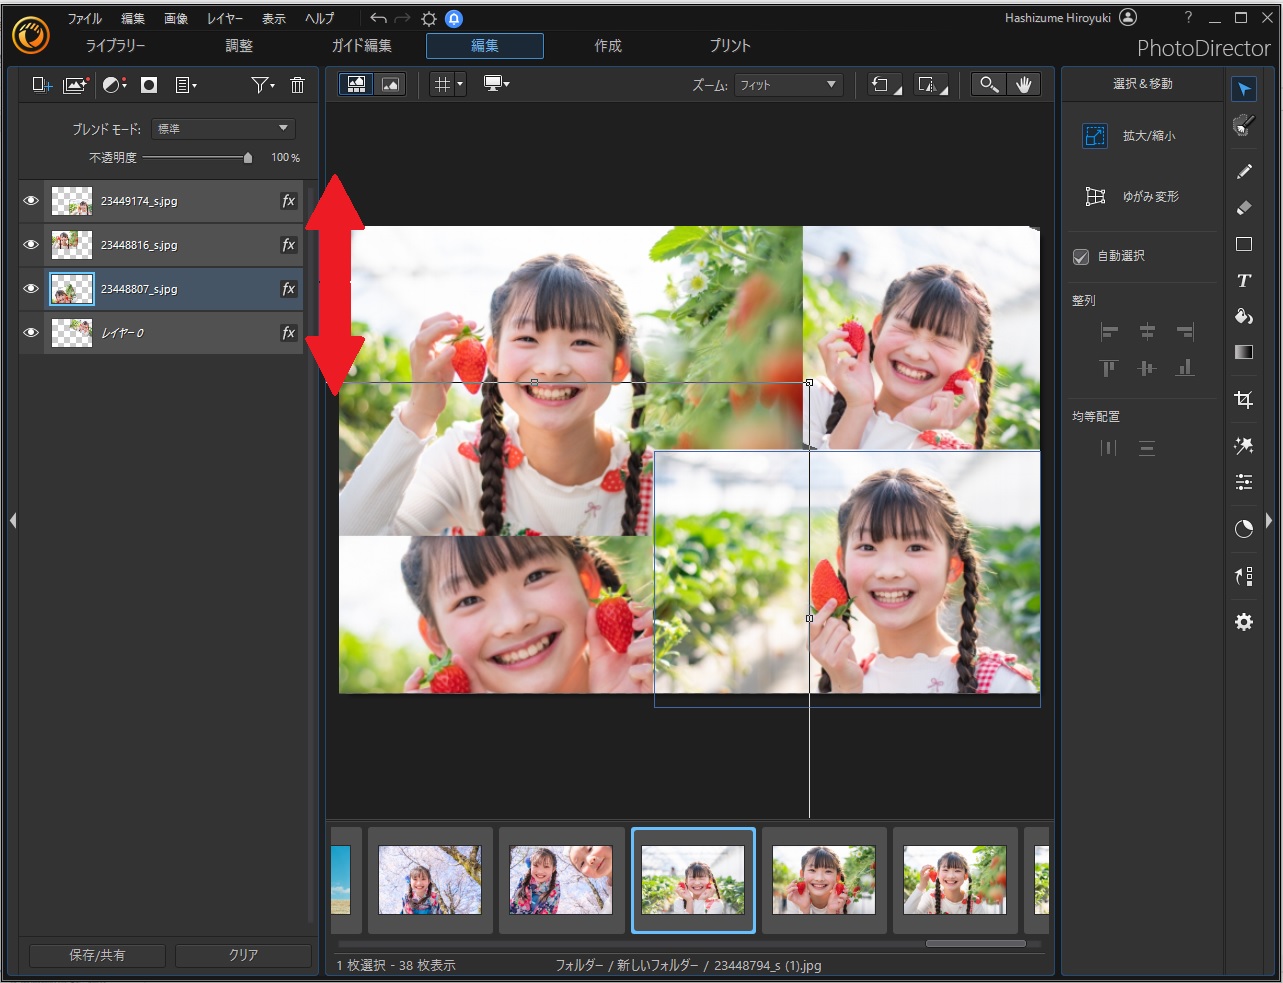The width and height of the screenshot is (1283, 983).
Task: Select the Eraser tool
Action: click(x=1244, y=208)
